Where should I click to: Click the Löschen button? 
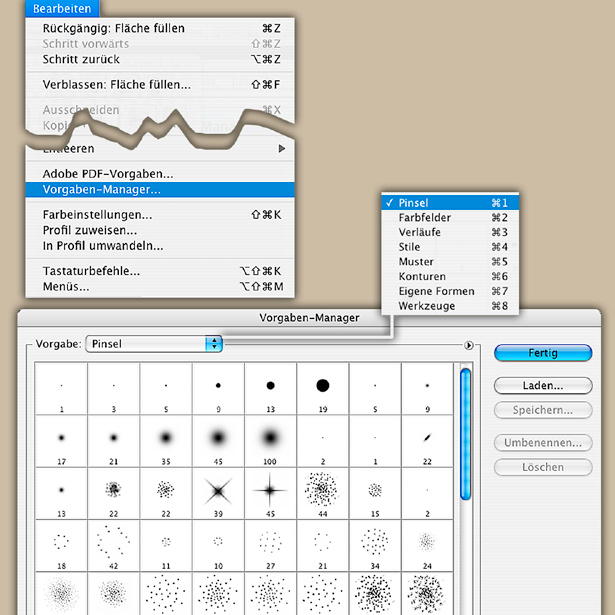(x=543, y=467)
